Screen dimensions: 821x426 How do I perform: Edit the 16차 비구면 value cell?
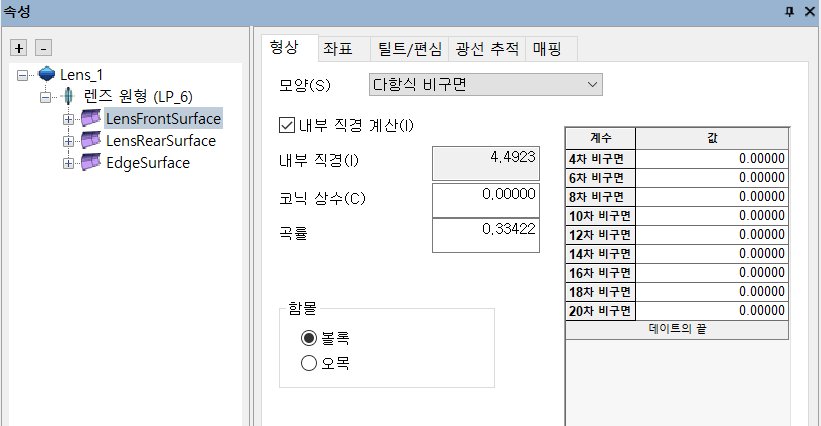click(x=712, y=273)
